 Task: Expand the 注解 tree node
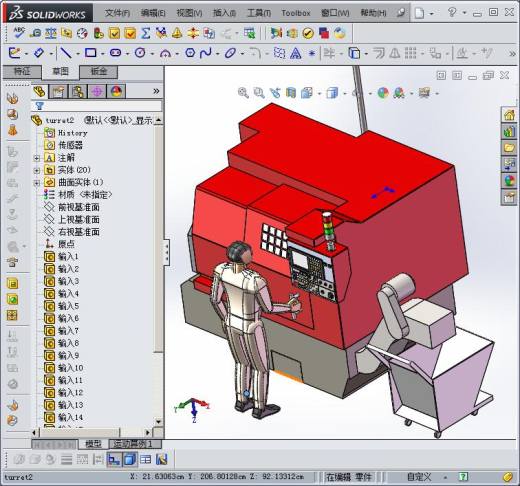37,158
